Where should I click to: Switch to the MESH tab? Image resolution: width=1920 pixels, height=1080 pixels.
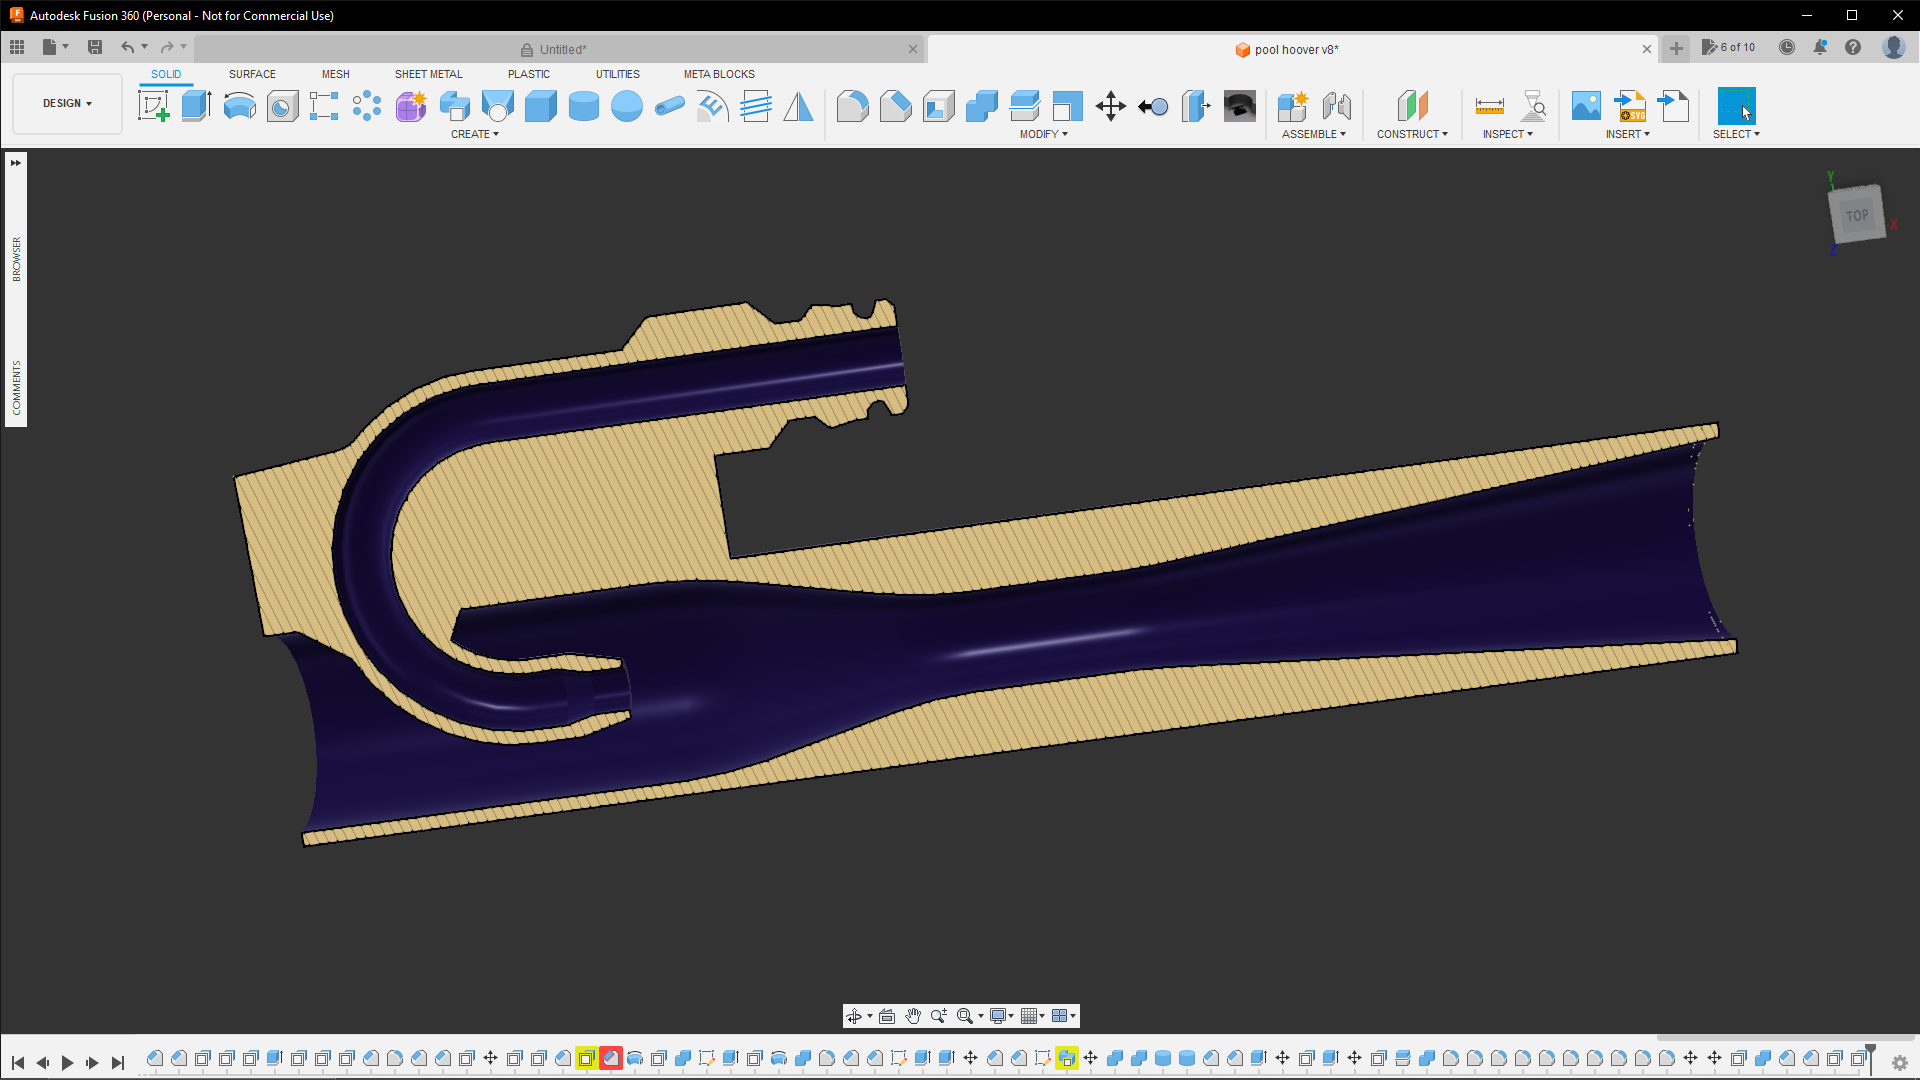[x=335, y=74]
